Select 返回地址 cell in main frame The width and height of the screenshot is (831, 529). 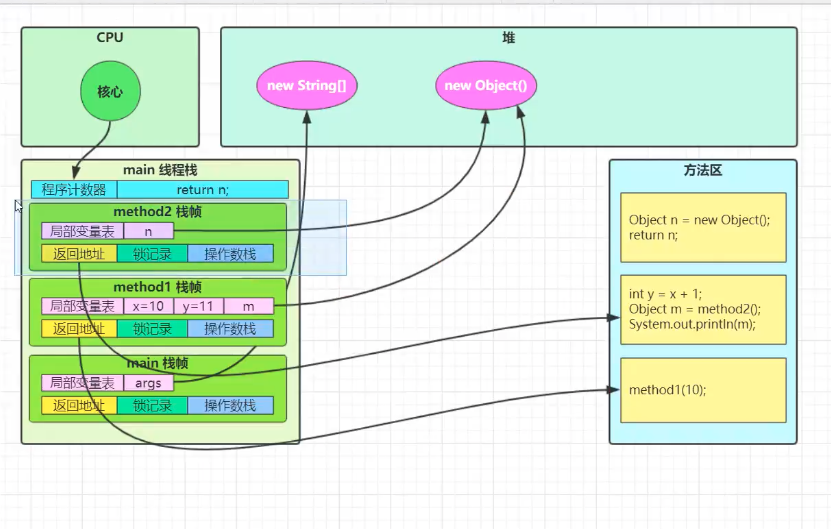[x=79, y=405]
